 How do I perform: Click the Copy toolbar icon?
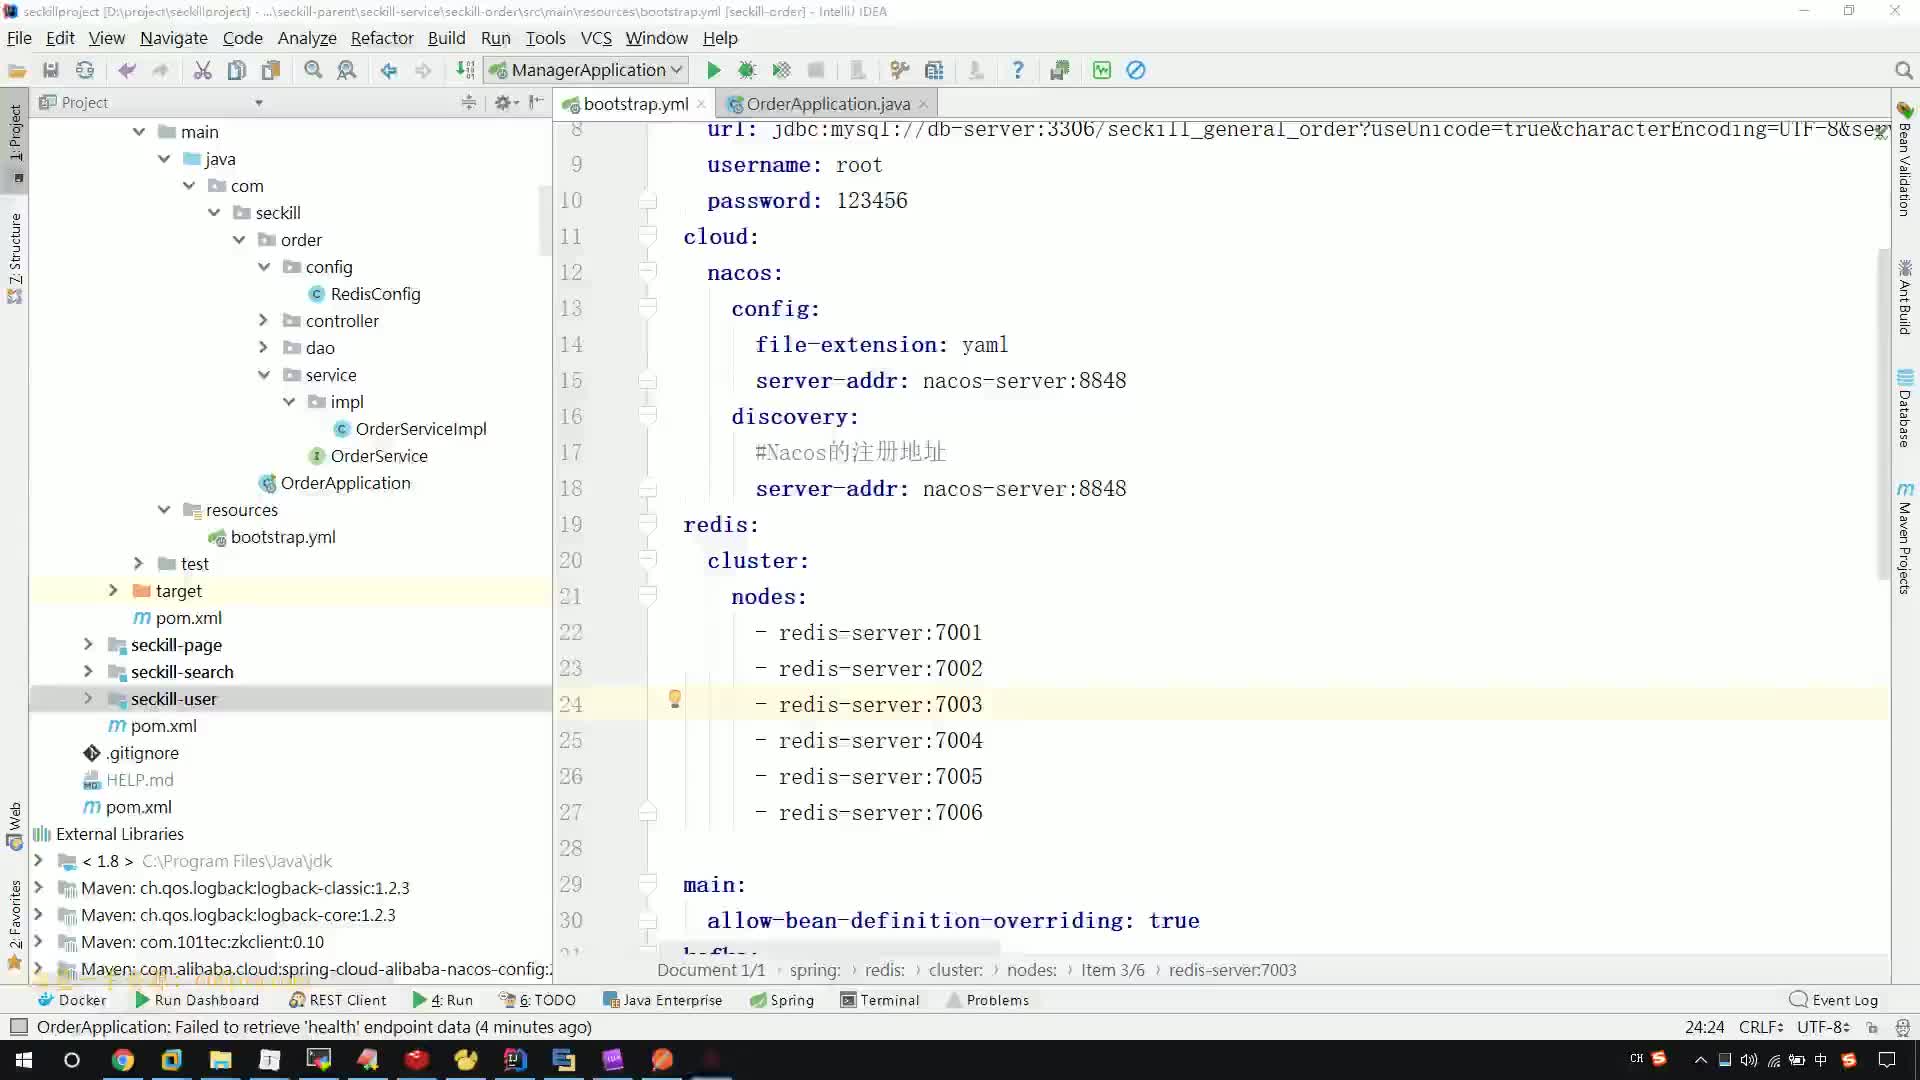237,70
